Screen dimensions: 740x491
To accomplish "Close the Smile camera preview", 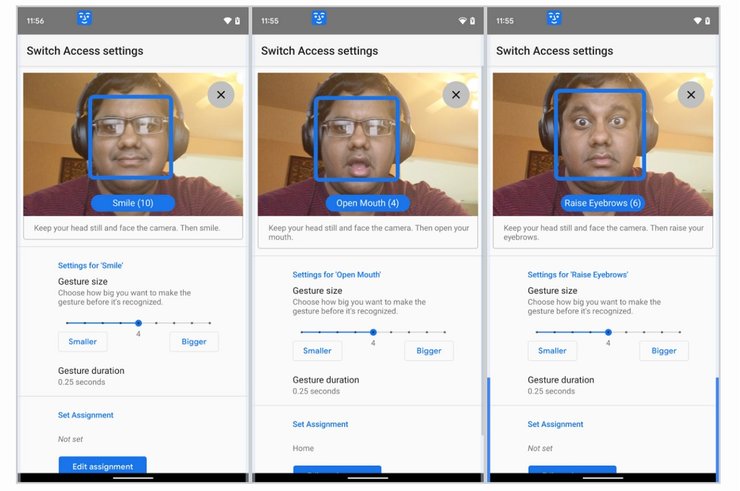I will (221, 95).
